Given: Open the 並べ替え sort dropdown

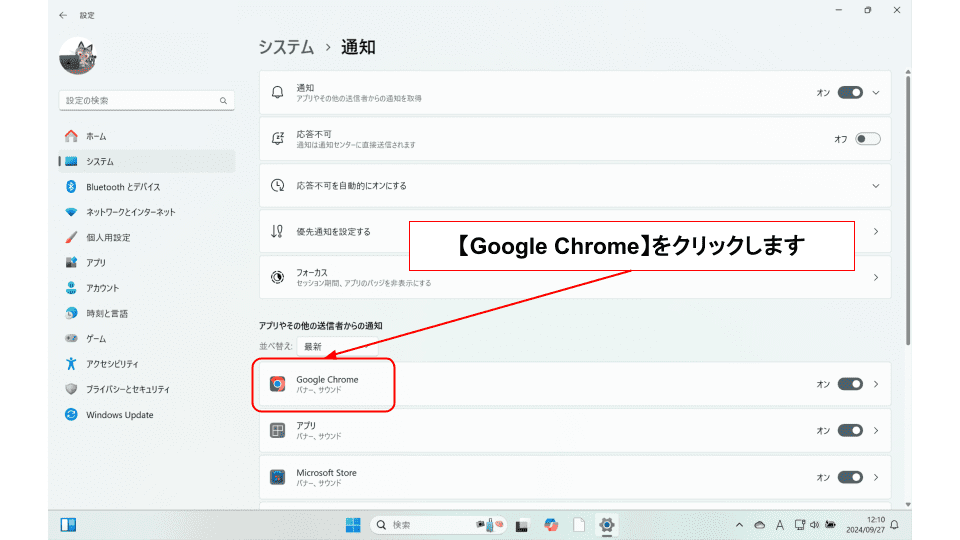Looking at the screenshot, I should coord(313,346).
